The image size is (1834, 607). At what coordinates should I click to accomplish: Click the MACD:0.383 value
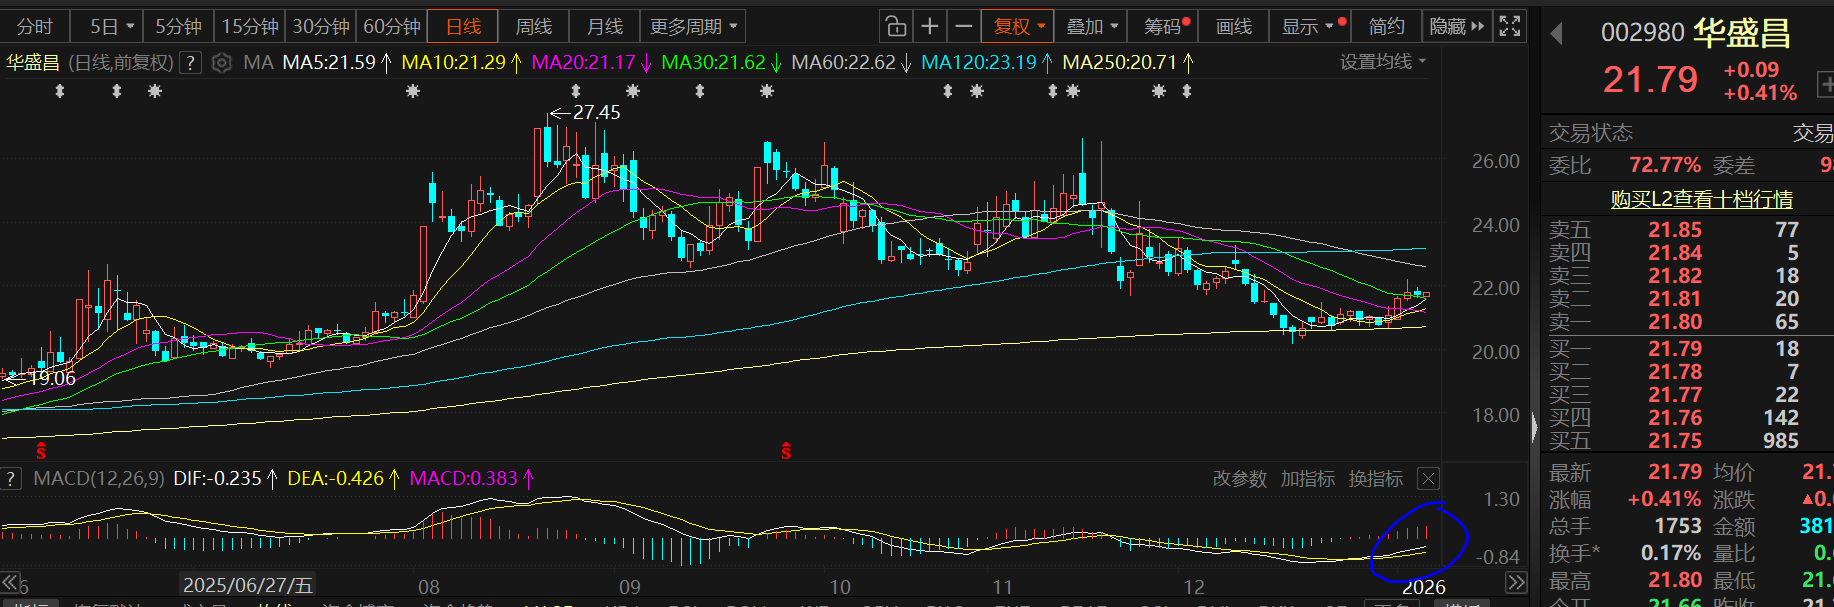point(464,479)
